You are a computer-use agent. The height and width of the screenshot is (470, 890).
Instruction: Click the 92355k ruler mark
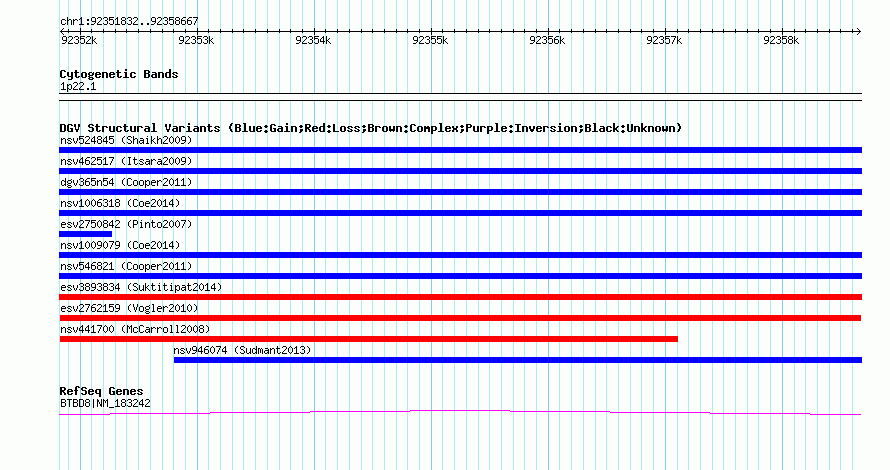(430, 40)
